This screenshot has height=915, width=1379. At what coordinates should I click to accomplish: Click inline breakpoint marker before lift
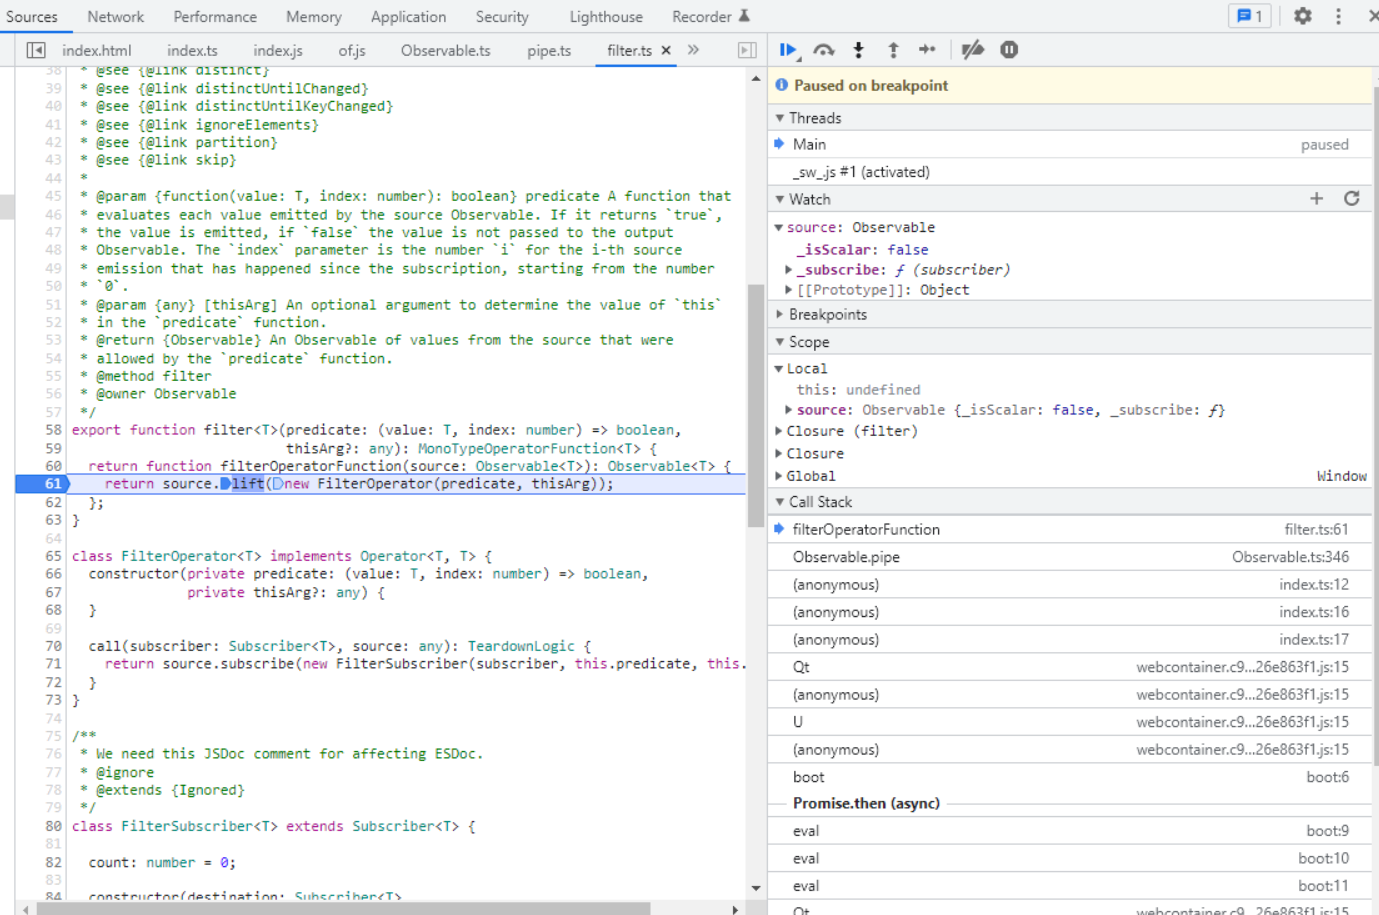click(x=225, y=484)
